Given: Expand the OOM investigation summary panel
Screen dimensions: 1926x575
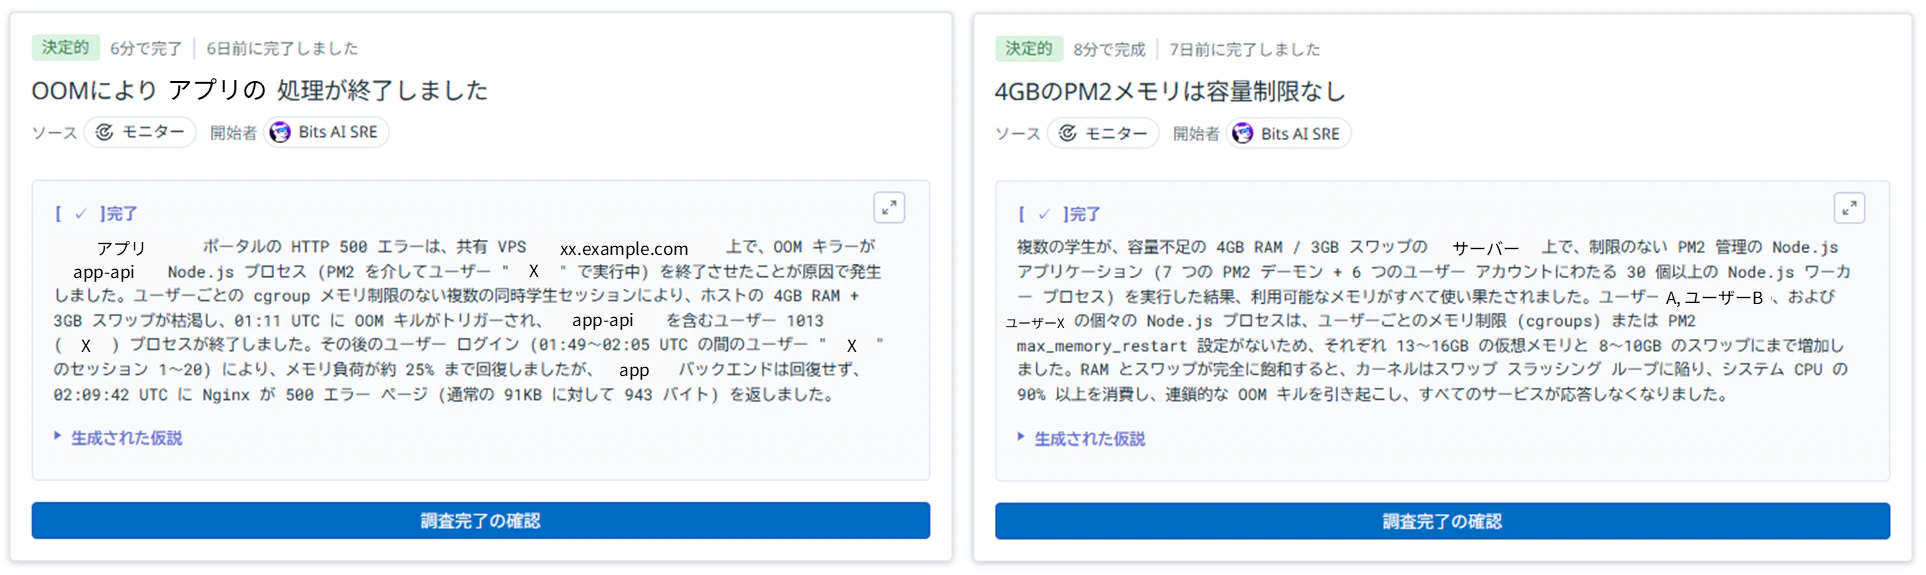Looking at the screenshot, I should click(x=889, y=208).
